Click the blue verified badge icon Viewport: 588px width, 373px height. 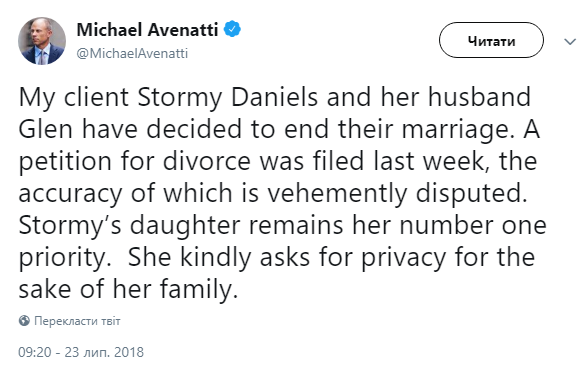point(232,29)
